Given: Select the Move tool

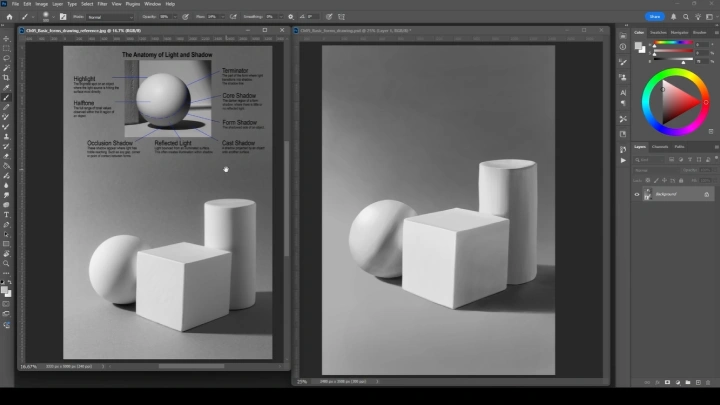Looking at the screenshot, I should point(6,38).
